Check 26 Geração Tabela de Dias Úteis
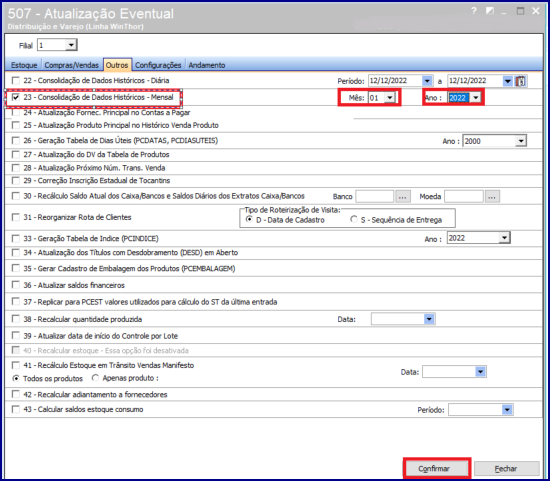 click(15, 141)
